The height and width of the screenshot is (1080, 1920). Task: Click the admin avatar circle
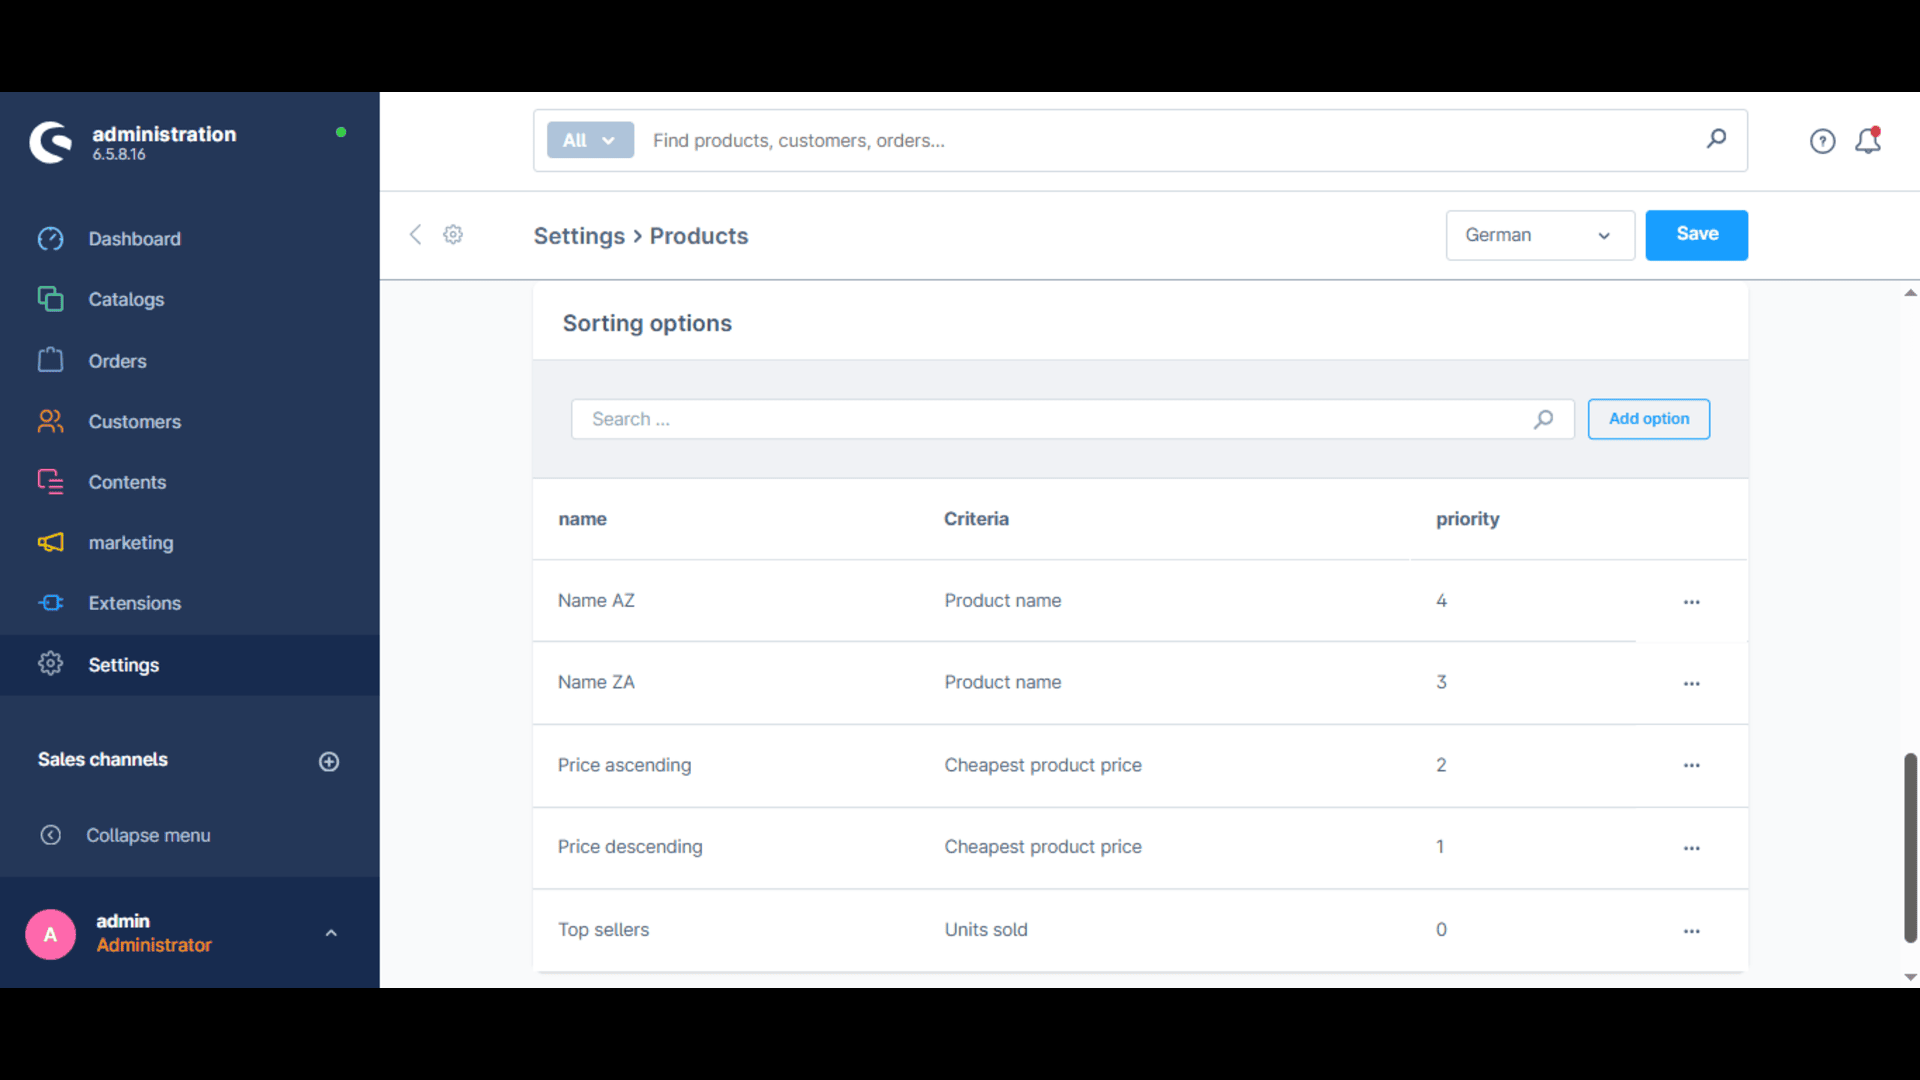(x=50, y=934)
